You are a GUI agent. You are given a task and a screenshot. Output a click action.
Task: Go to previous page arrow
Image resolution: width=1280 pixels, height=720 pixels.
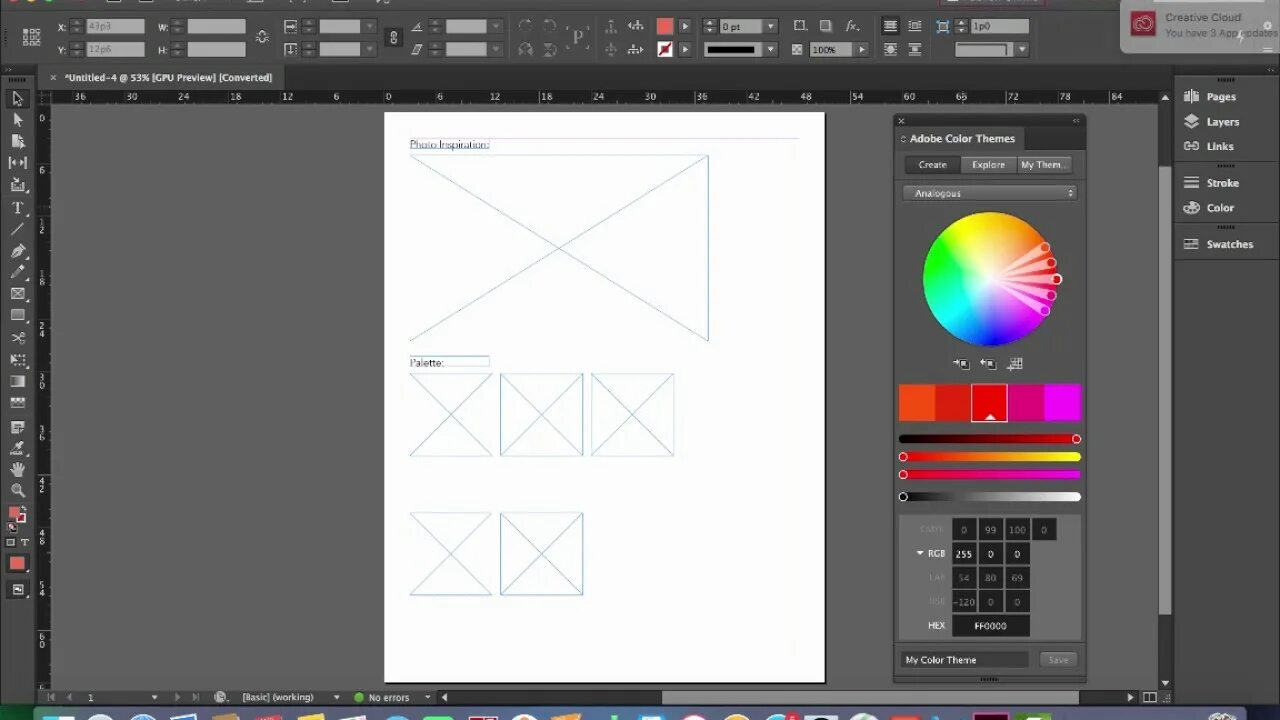pyautogui.click(x=69, y=697)
